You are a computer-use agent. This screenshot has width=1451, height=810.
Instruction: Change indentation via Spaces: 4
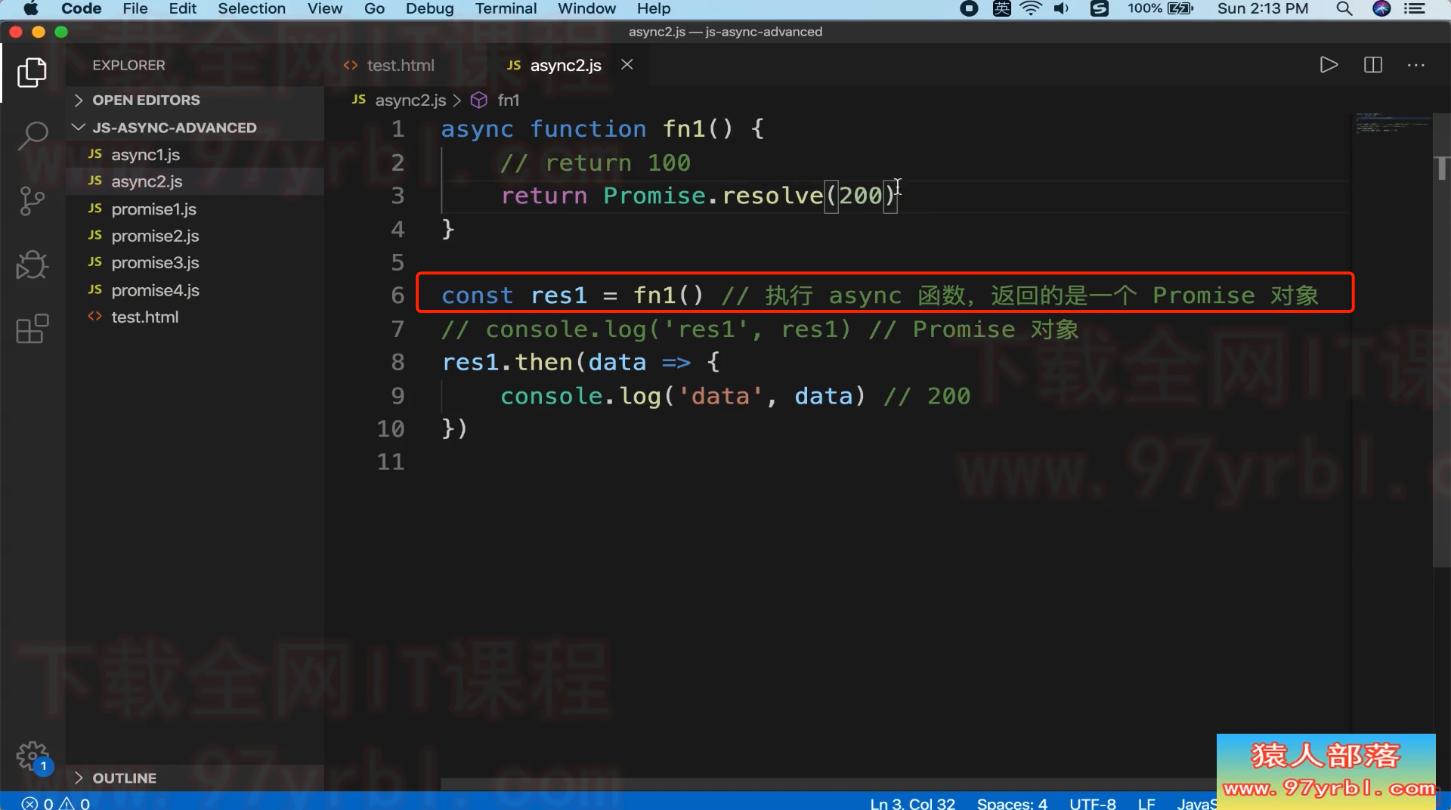point(1012,803)
